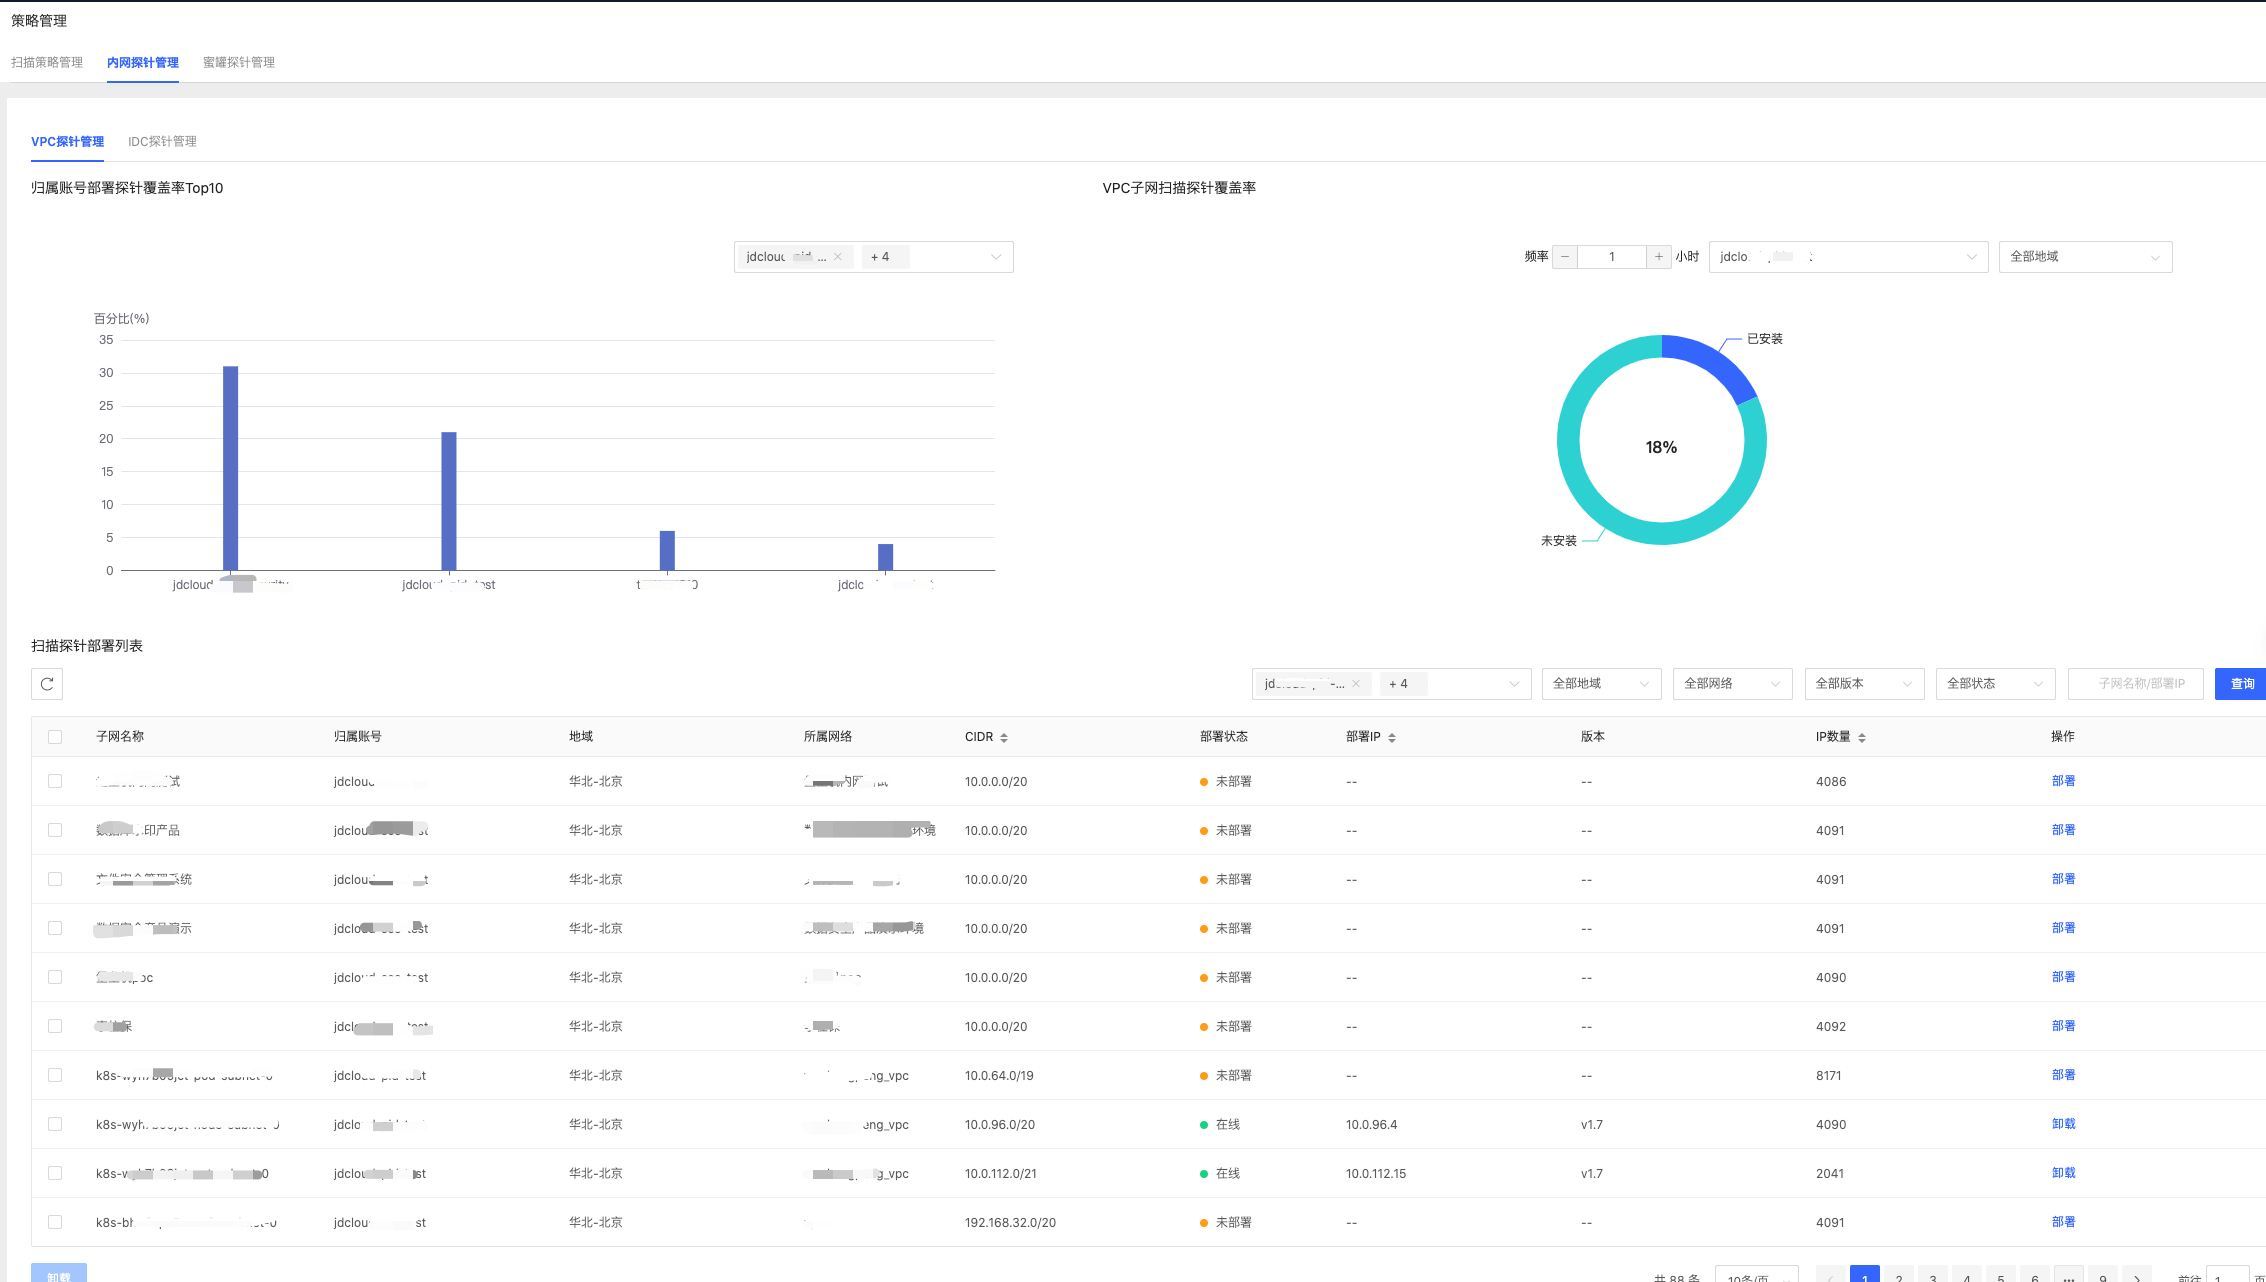Focus the 子网名称/部署IP search field

pyautogui.click(x=2136, y=684)
